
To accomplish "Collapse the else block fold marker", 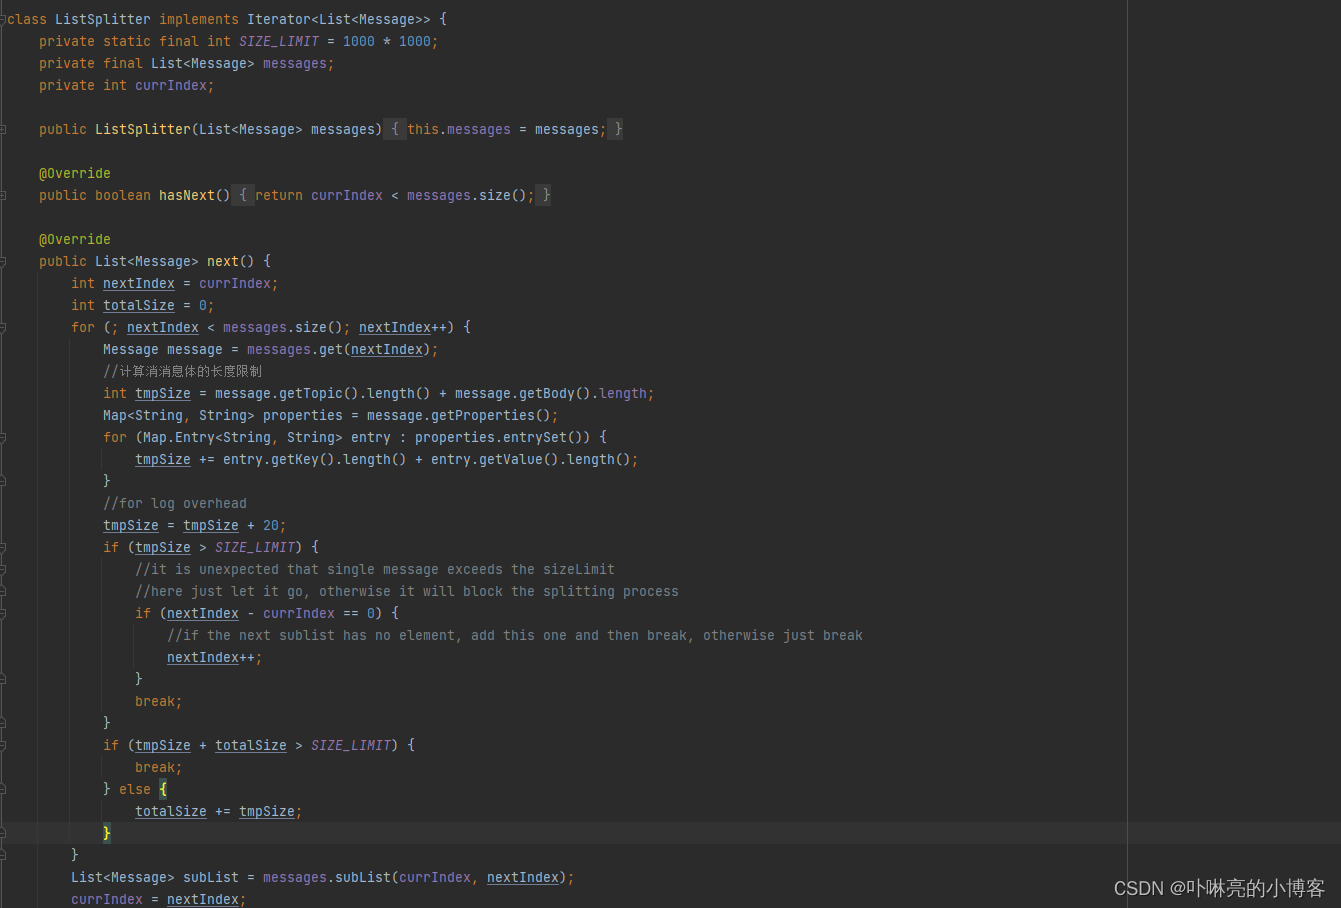I will [3, 789].
